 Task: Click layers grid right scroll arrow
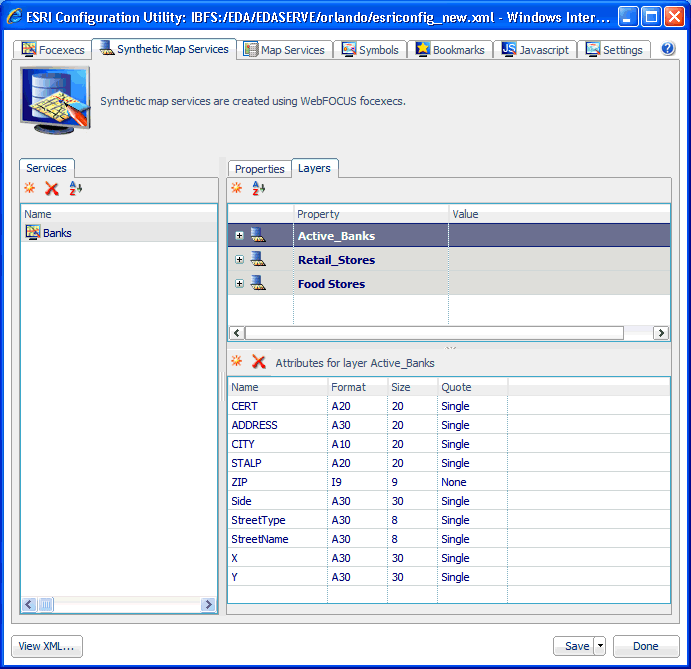661,333
